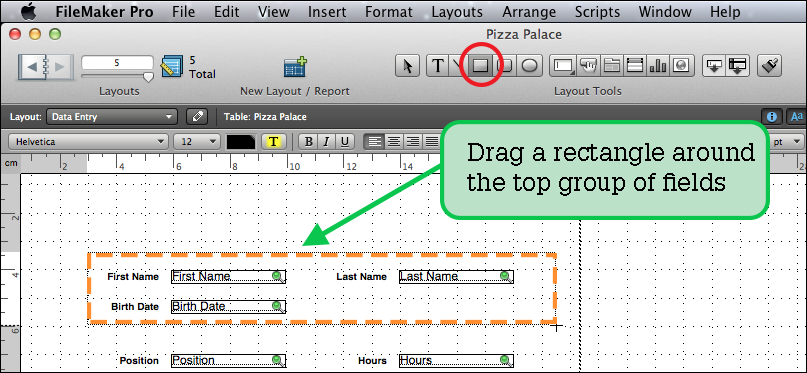Open the Edit menu
The height and width of the screenshot is (373, 807).
click(x=226, y=12)
